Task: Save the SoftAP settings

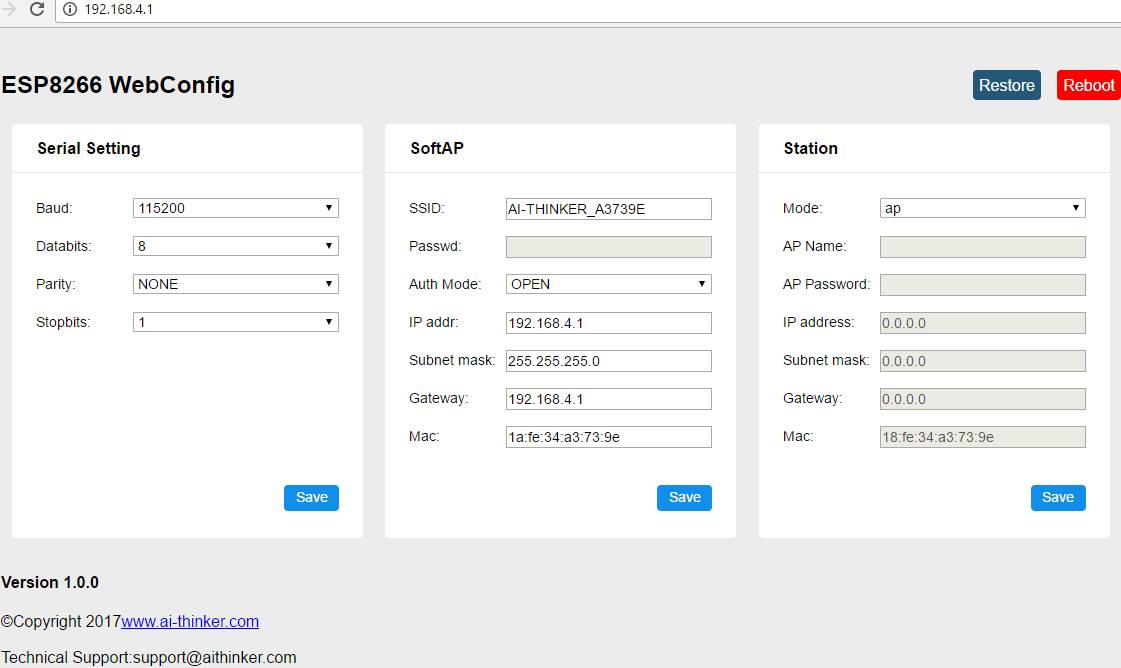Action: pos(684,498)
